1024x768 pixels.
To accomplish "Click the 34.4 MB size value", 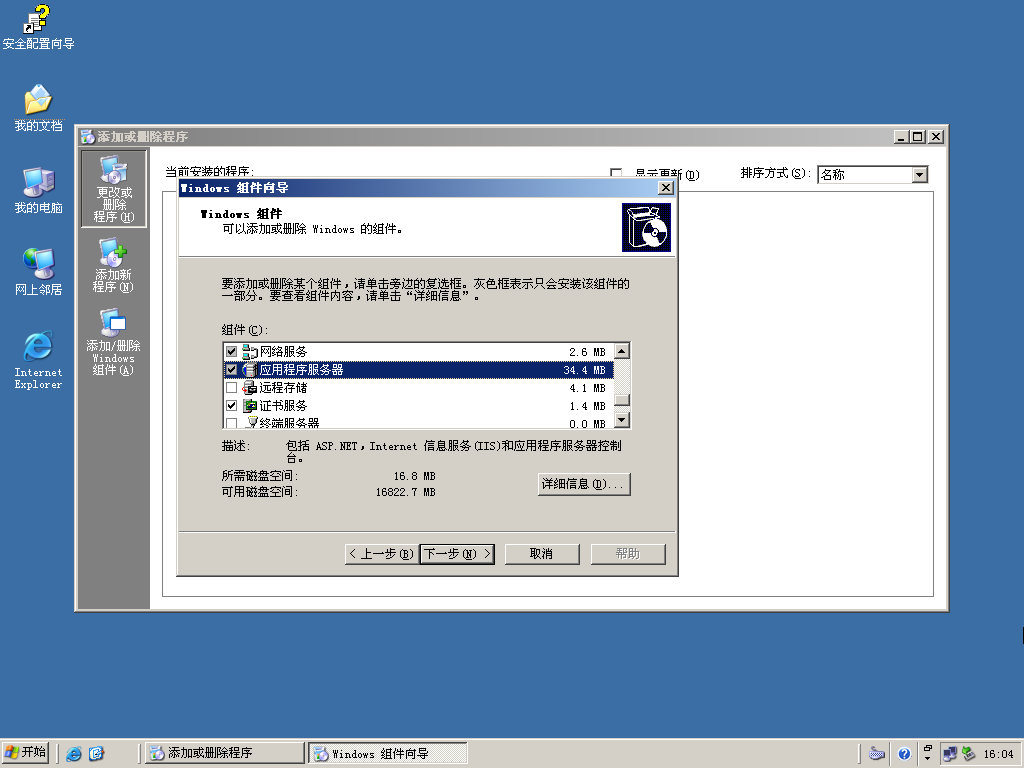I will click(x=584, y=370).
